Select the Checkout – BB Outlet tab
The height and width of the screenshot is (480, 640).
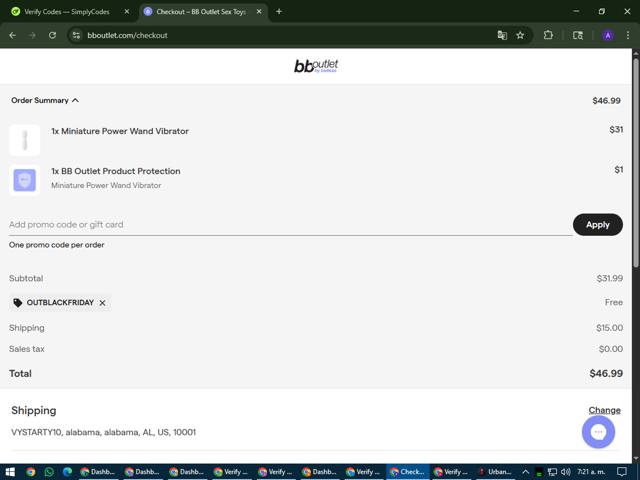(x=201, y=12)
